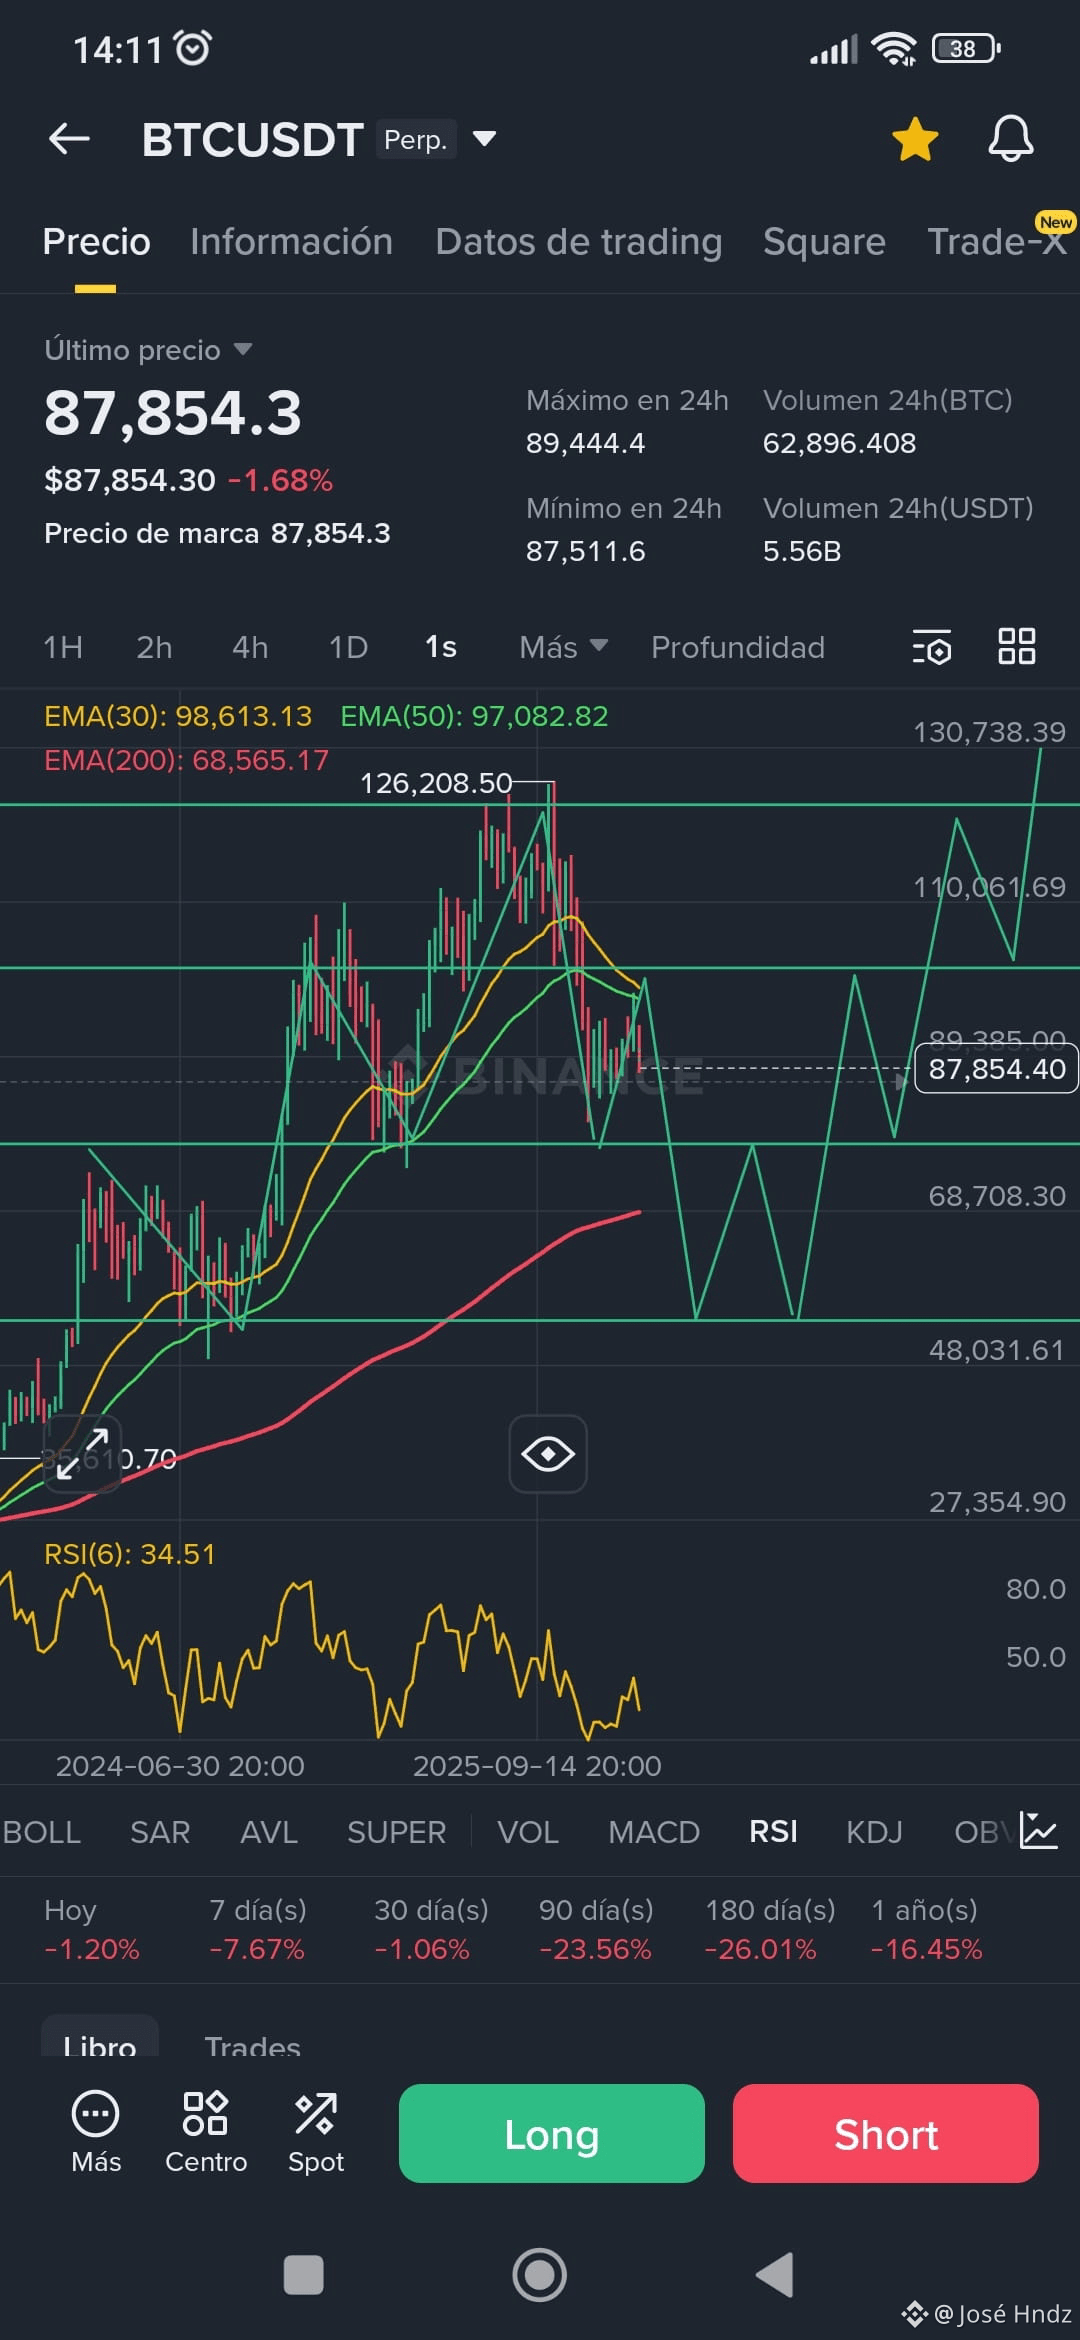Click the RSI(6): 34.51 label
The width and height of the screenshot is (1080, 2340).
[x=130, y=1554]
